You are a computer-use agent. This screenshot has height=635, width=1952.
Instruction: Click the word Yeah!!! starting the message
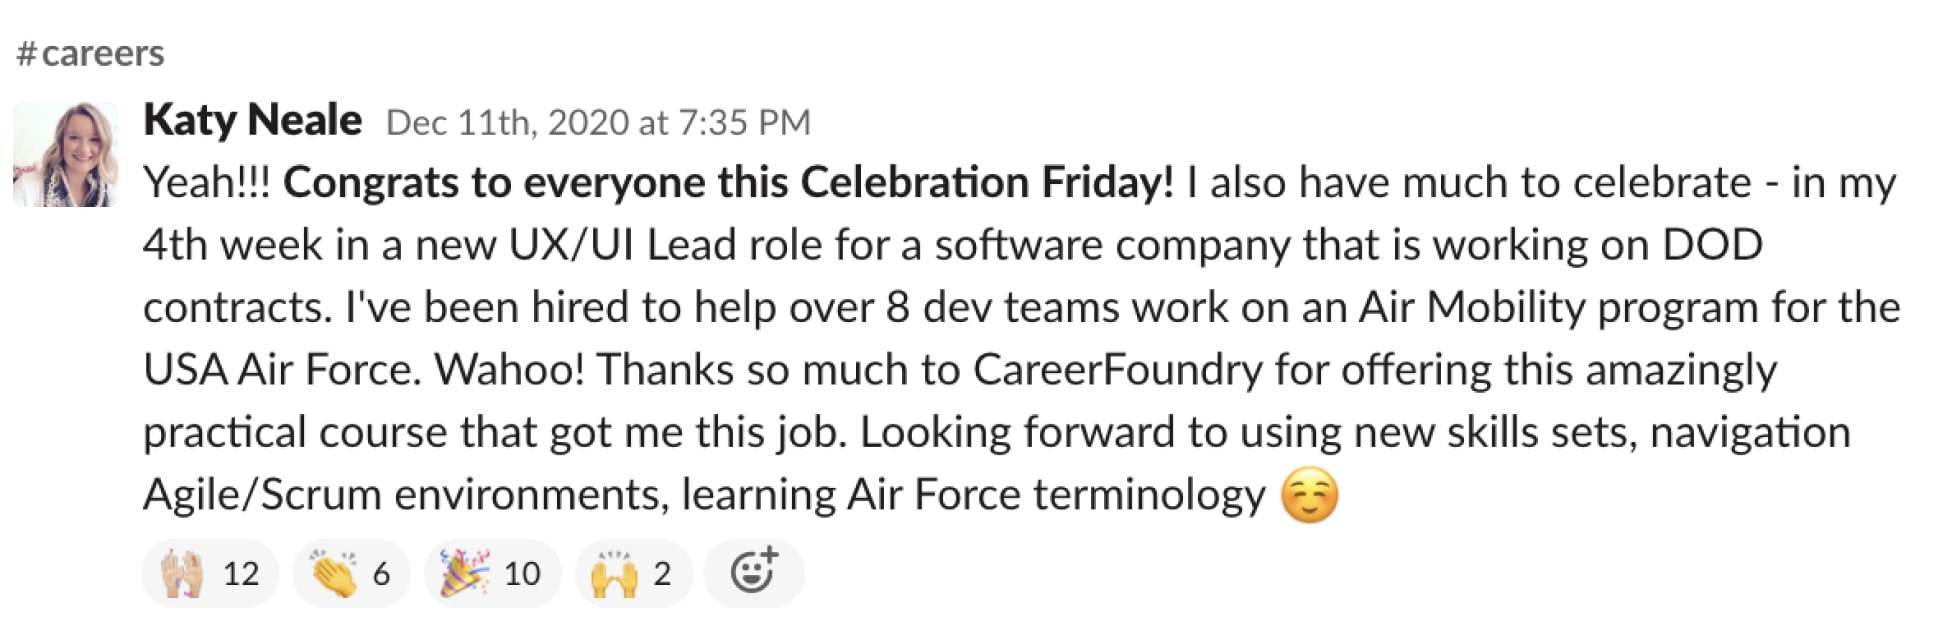click(206, 182)
